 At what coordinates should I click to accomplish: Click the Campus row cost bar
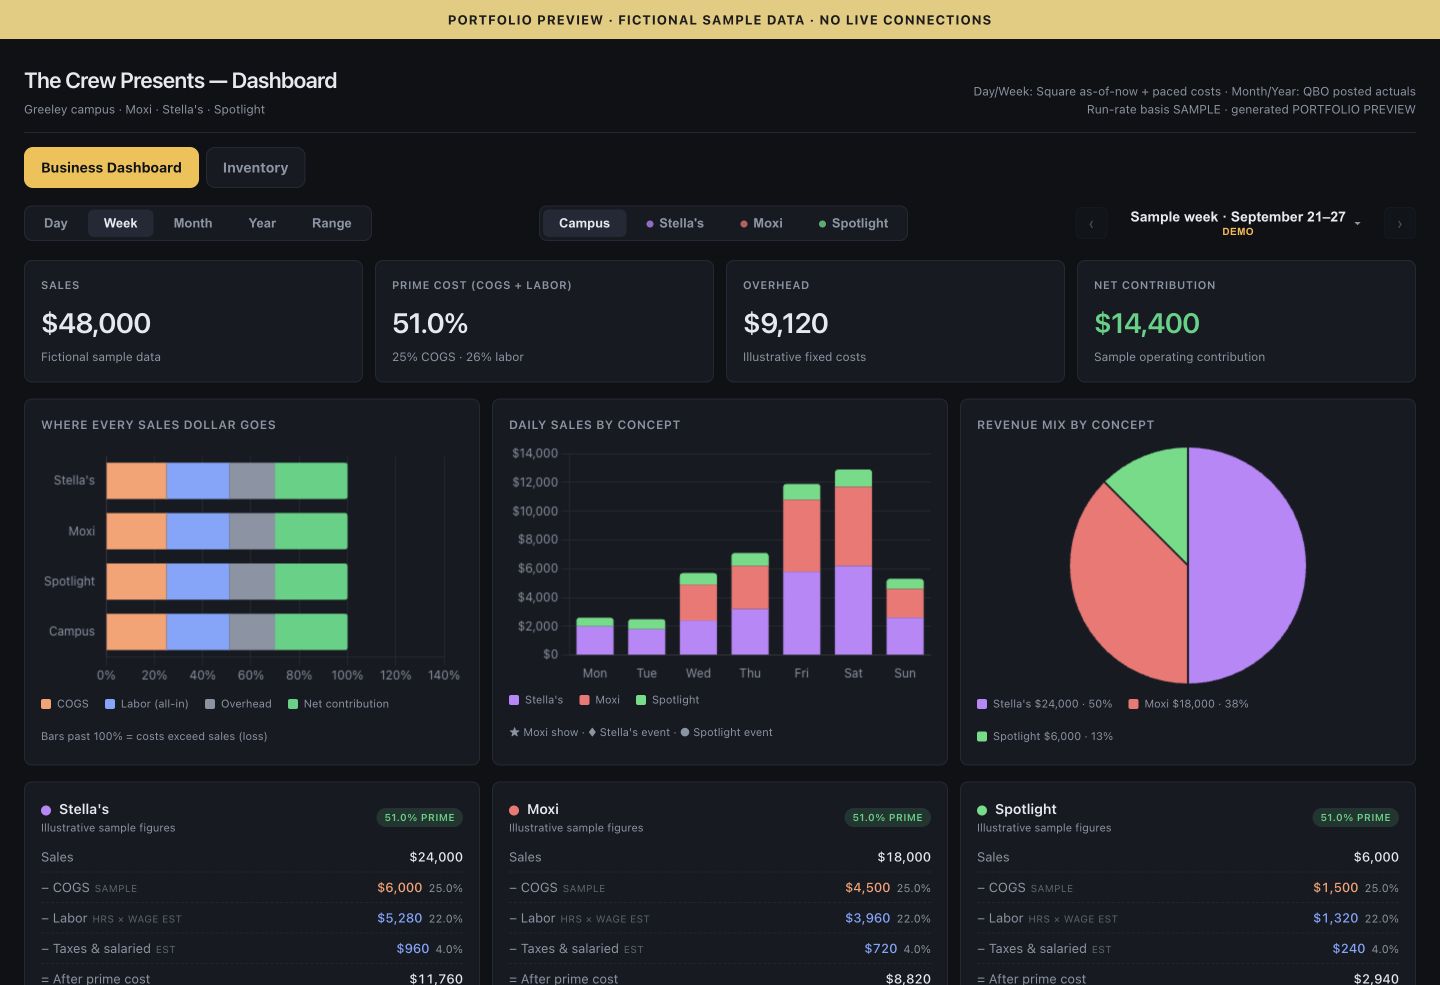click(x=227, y=632)
